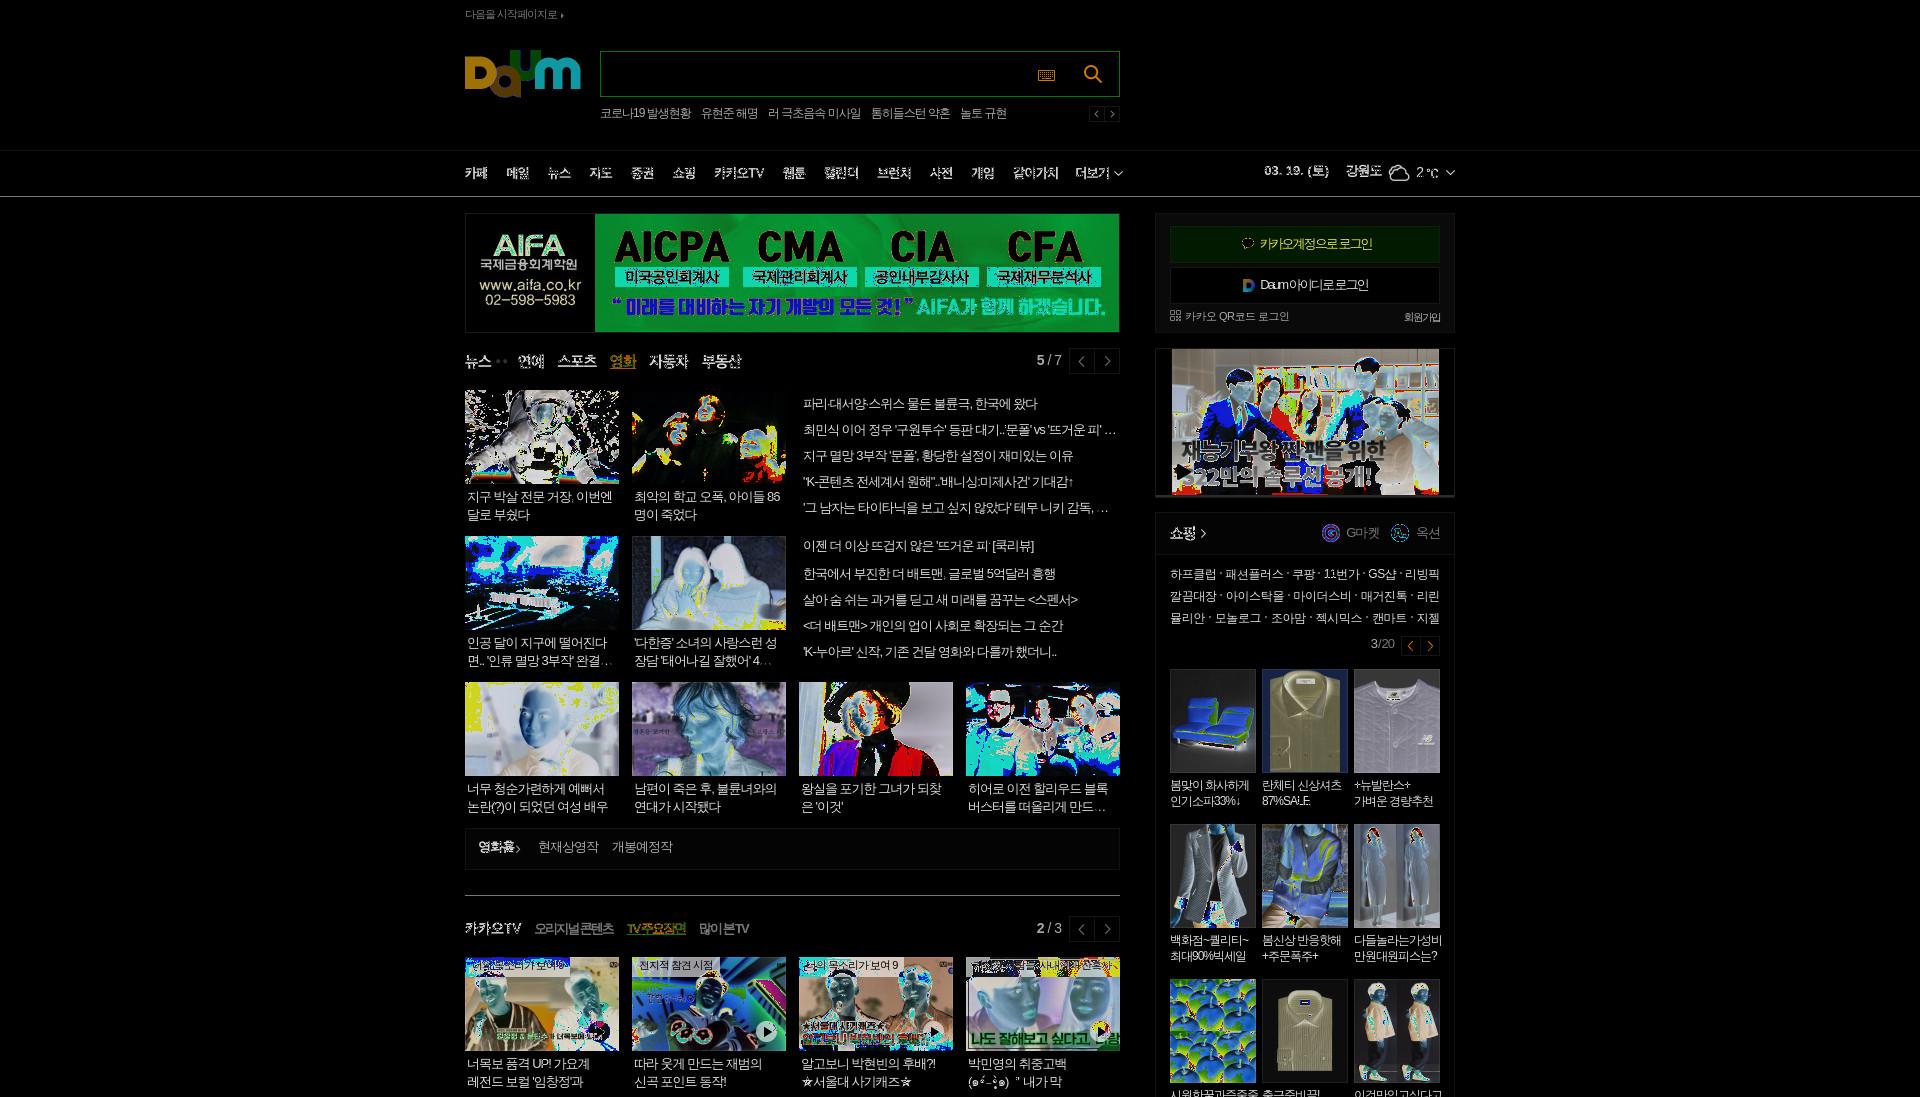Open 카카오TV in the navigation bar
Screen dimensions: 1920x1097
click(x=739, y=173)
